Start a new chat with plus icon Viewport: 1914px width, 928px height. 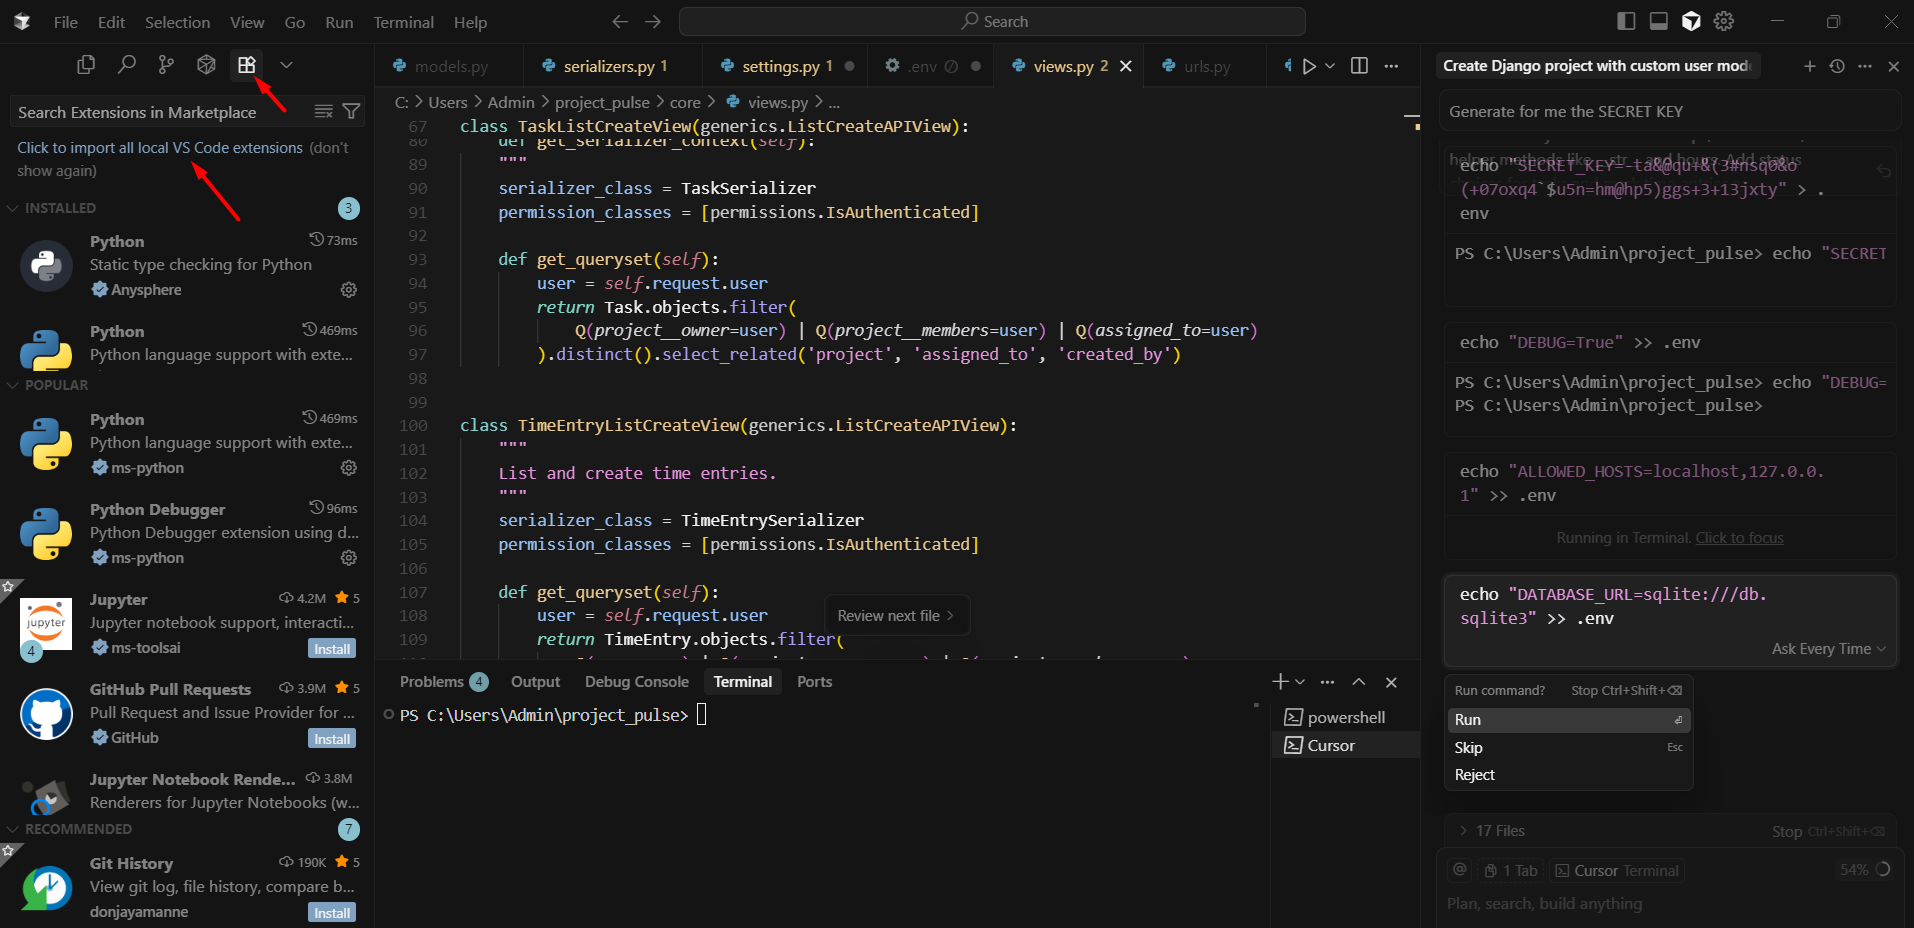1809,66
